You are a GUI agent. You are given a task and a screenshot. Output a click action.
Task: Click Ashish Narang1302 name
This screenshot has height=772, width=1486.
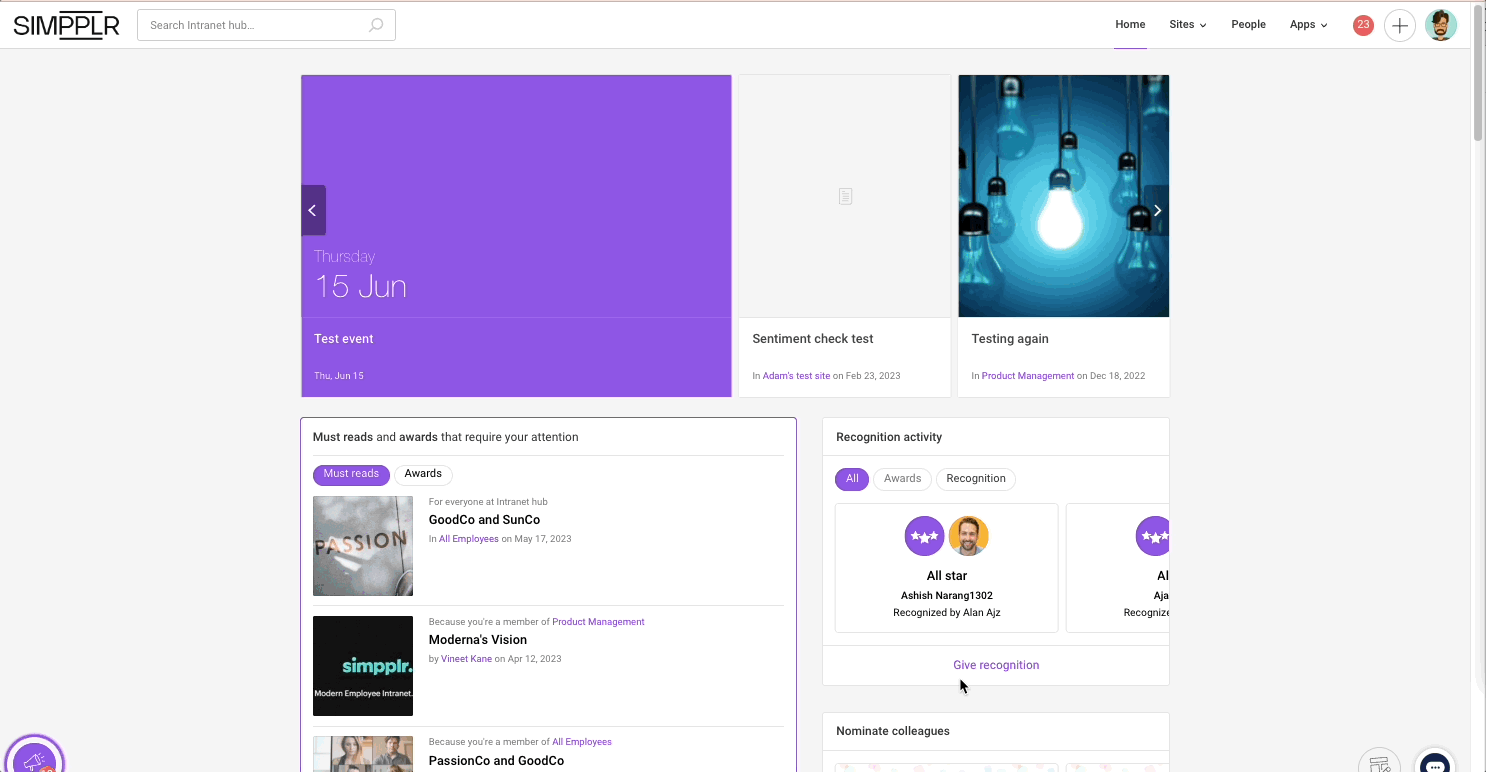pos(947,596)
